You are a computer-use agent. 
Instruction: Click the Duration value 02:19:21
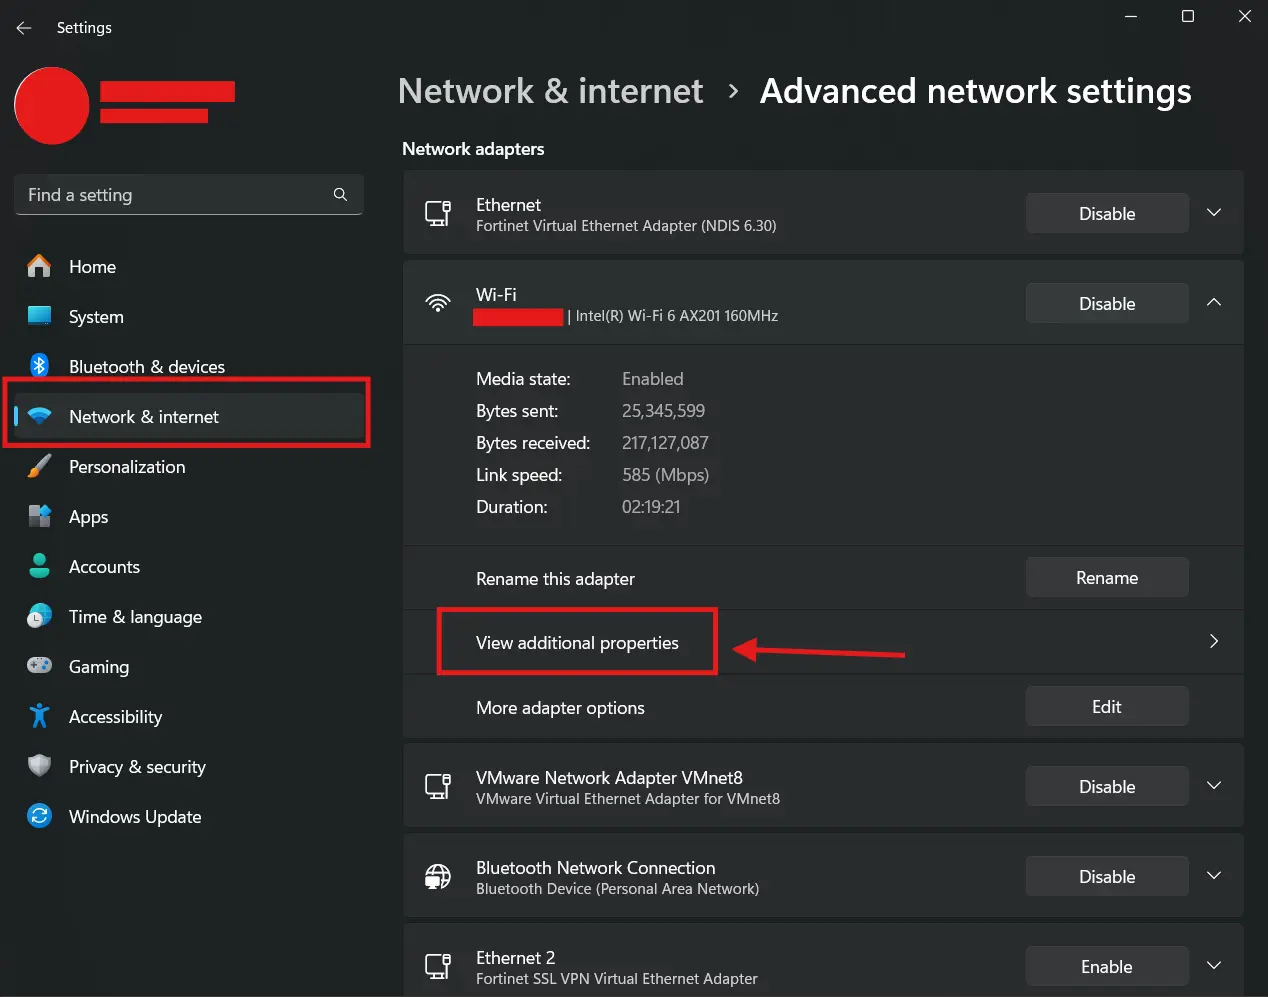(651, 507)
